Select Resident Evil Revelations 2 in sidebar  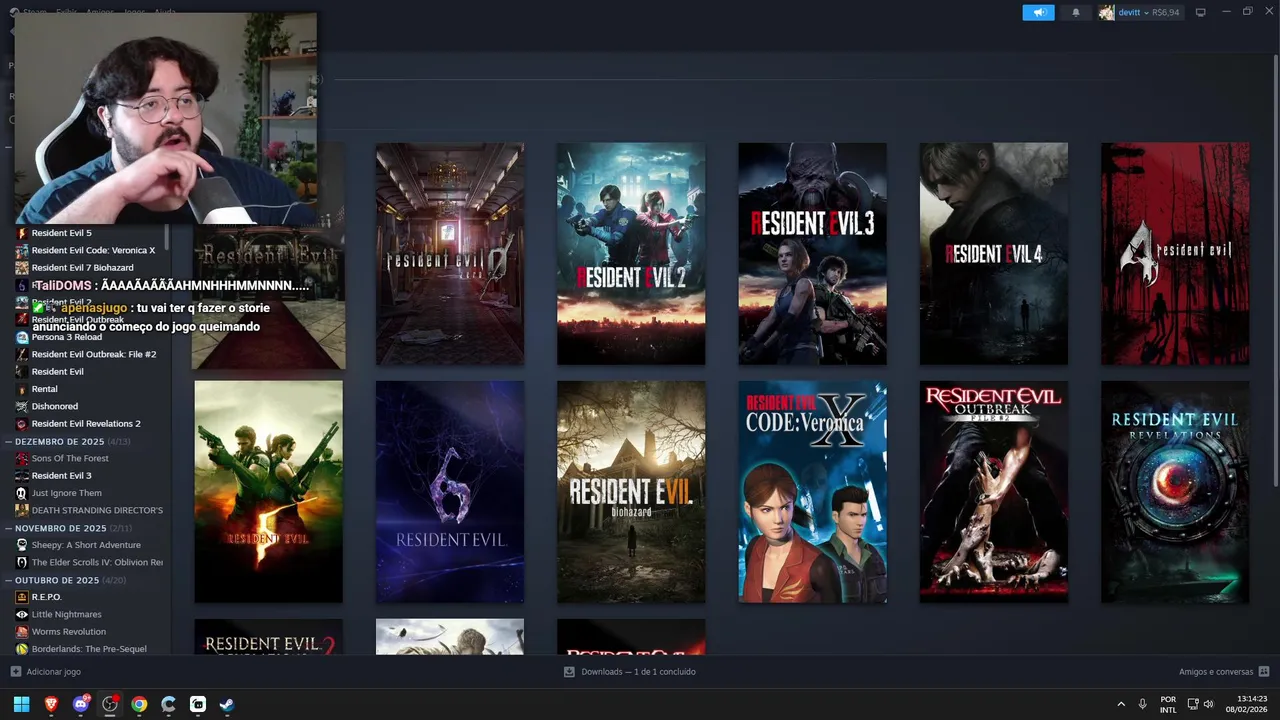[x=85, y=424]
